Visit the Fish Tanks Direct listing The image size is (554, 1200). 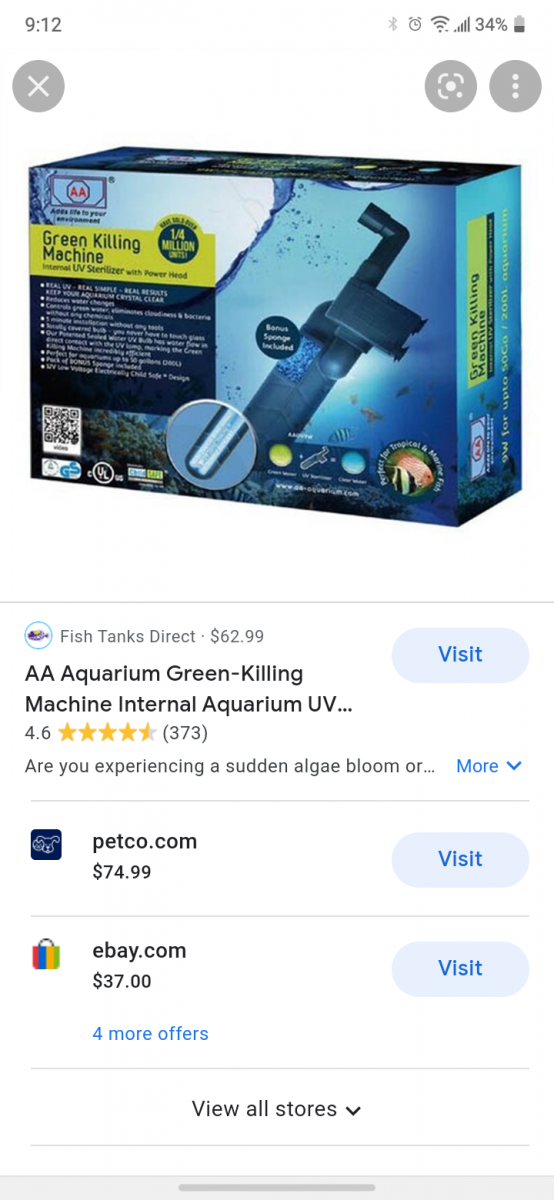(460, 655)
